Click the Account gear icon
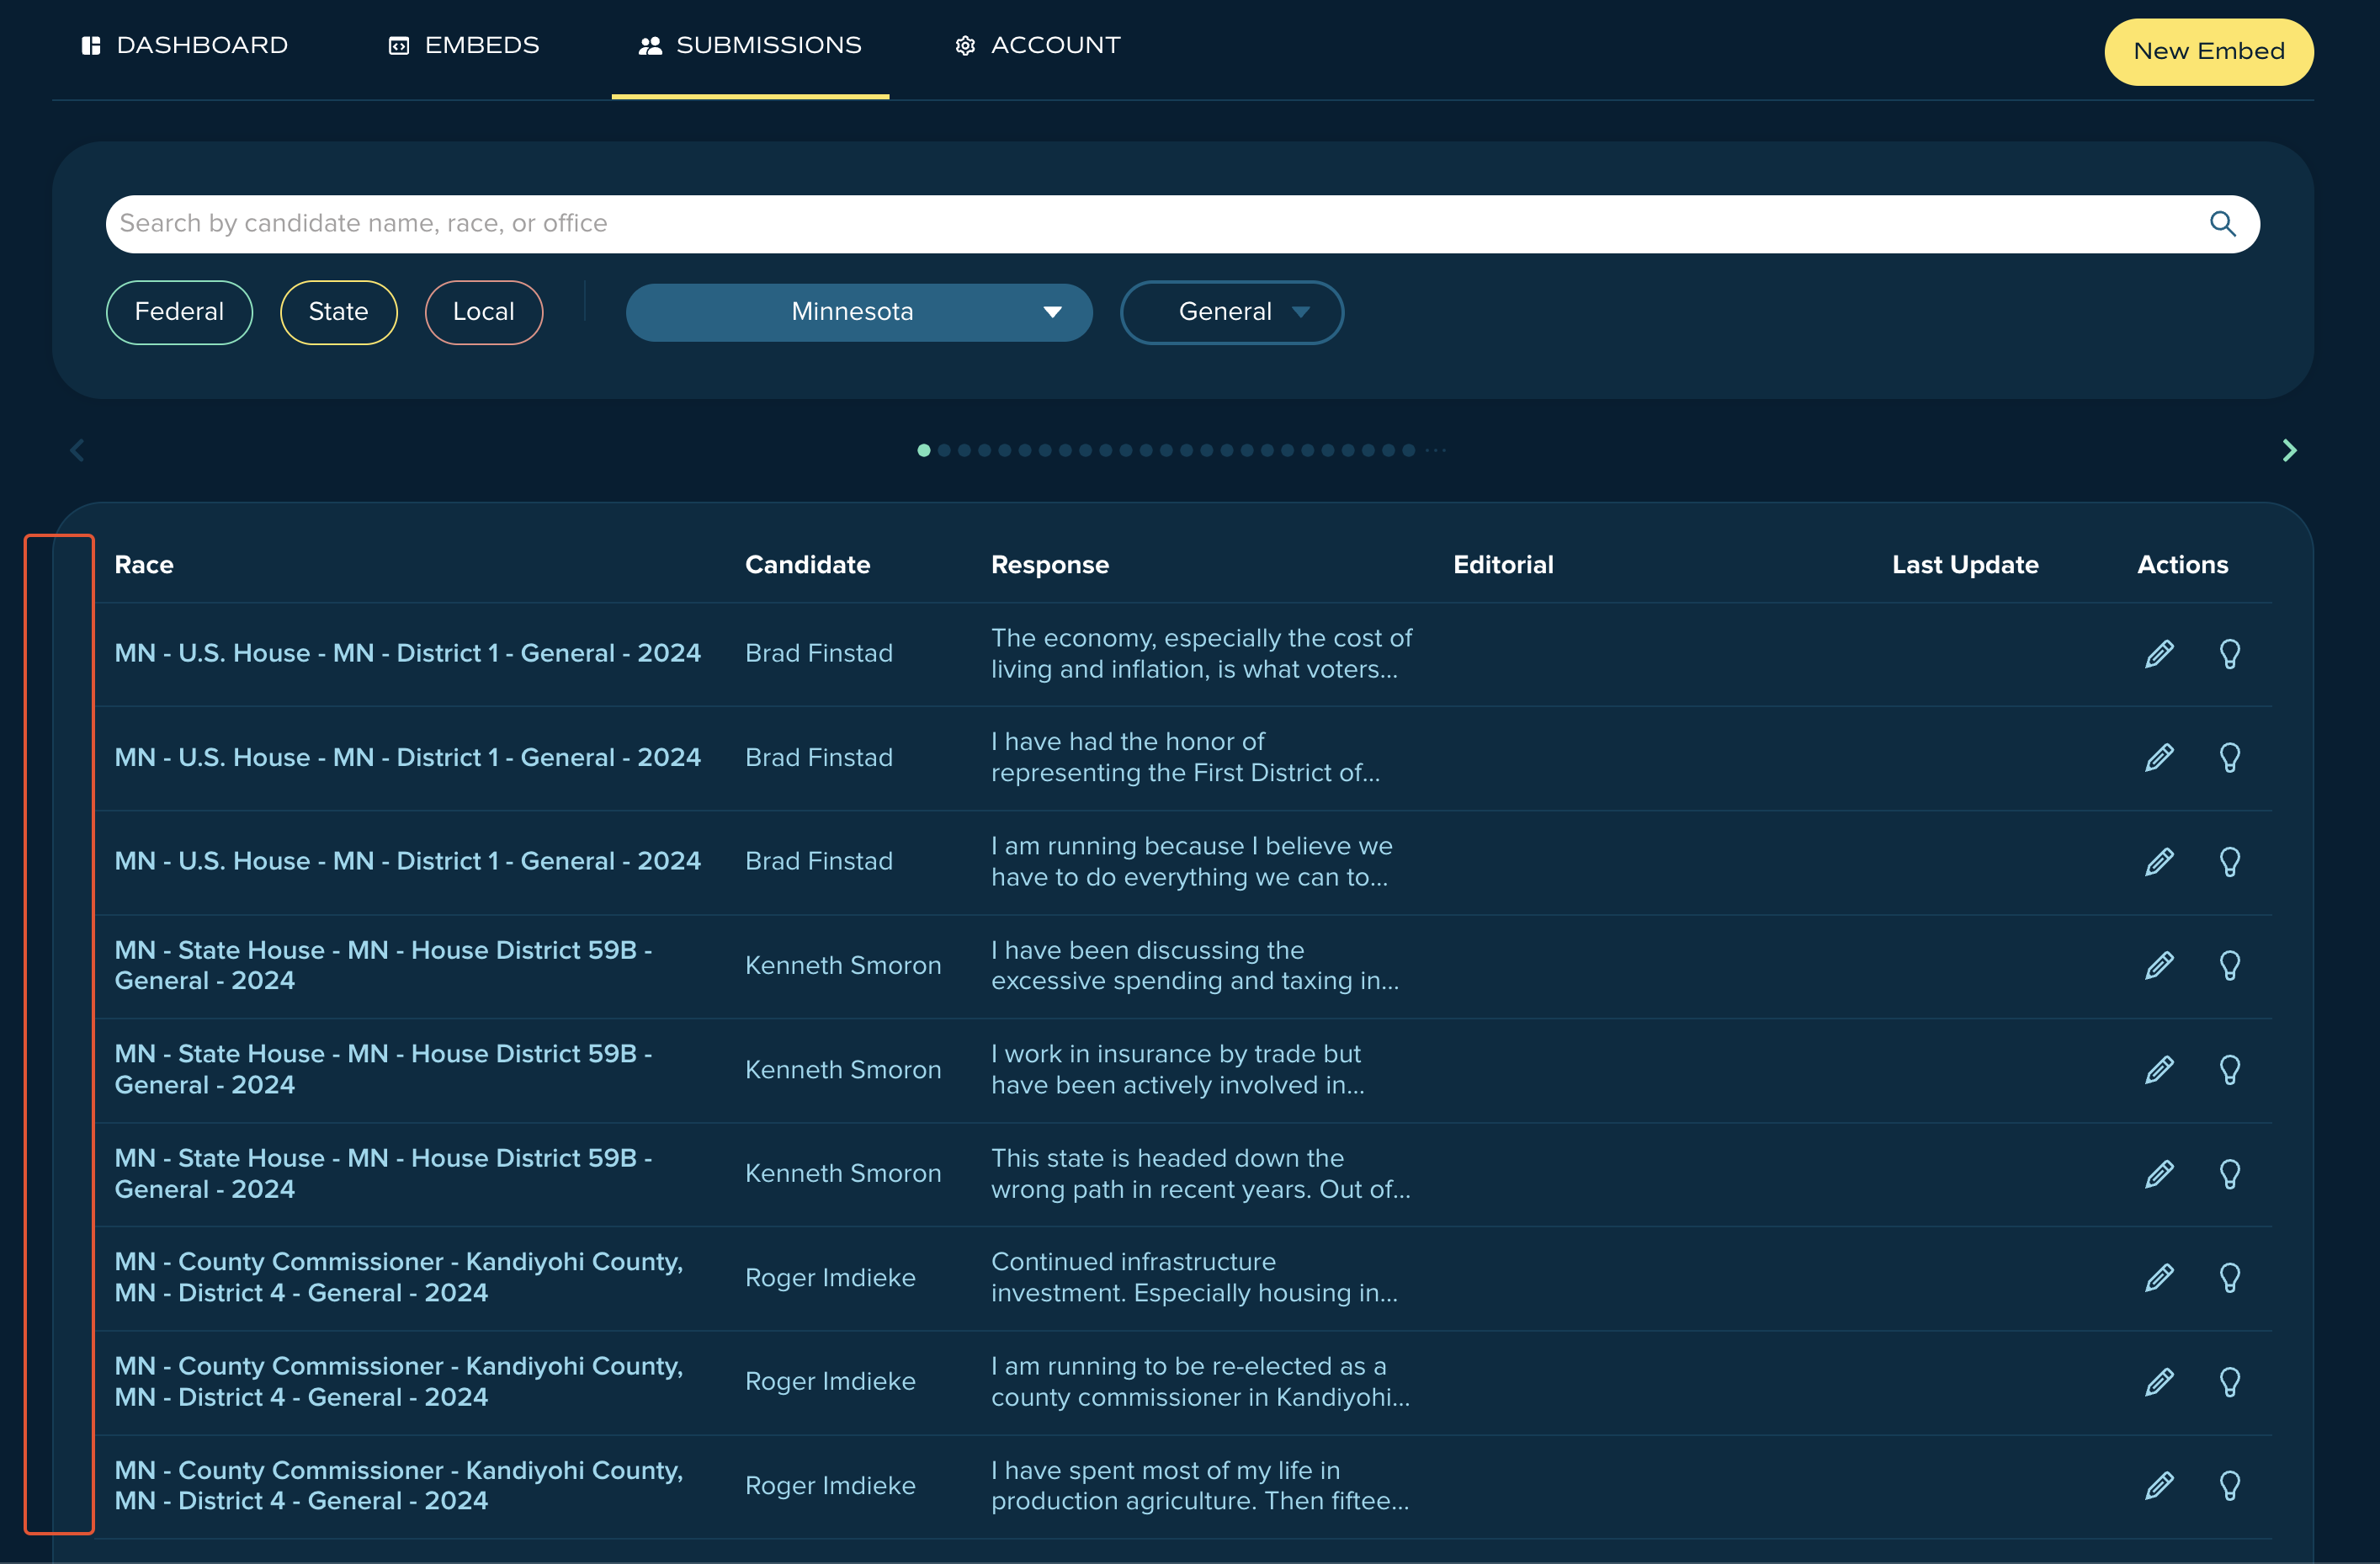Image resolution: width=2380 pixels, height=1564 pixels. tap(965, 45)
